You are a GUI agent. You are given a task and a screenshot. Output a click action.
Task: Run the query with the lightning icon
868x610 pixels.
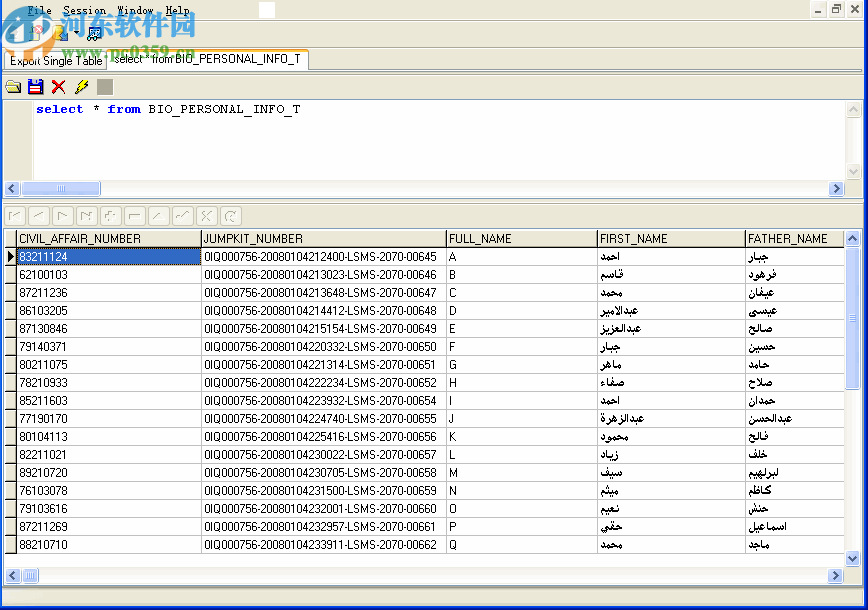(82, 86)
